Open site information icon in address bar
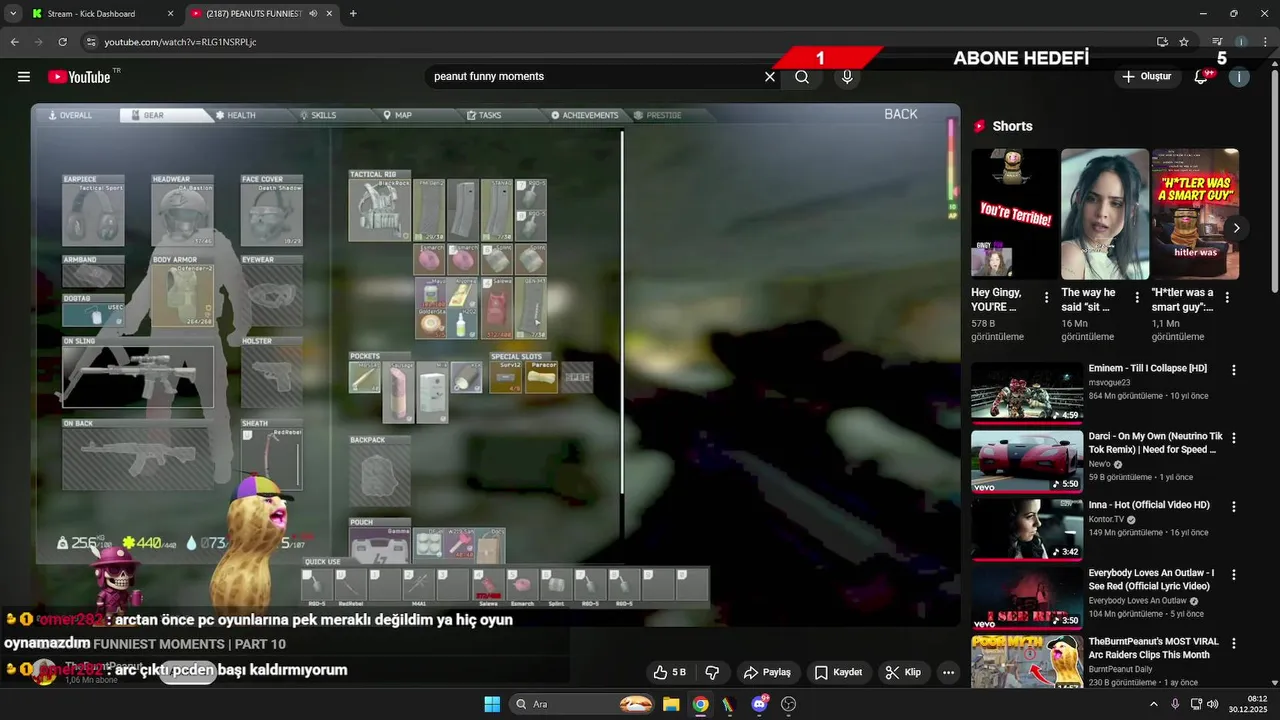This screenshot has height=720, width=1280. coord(90,42)
